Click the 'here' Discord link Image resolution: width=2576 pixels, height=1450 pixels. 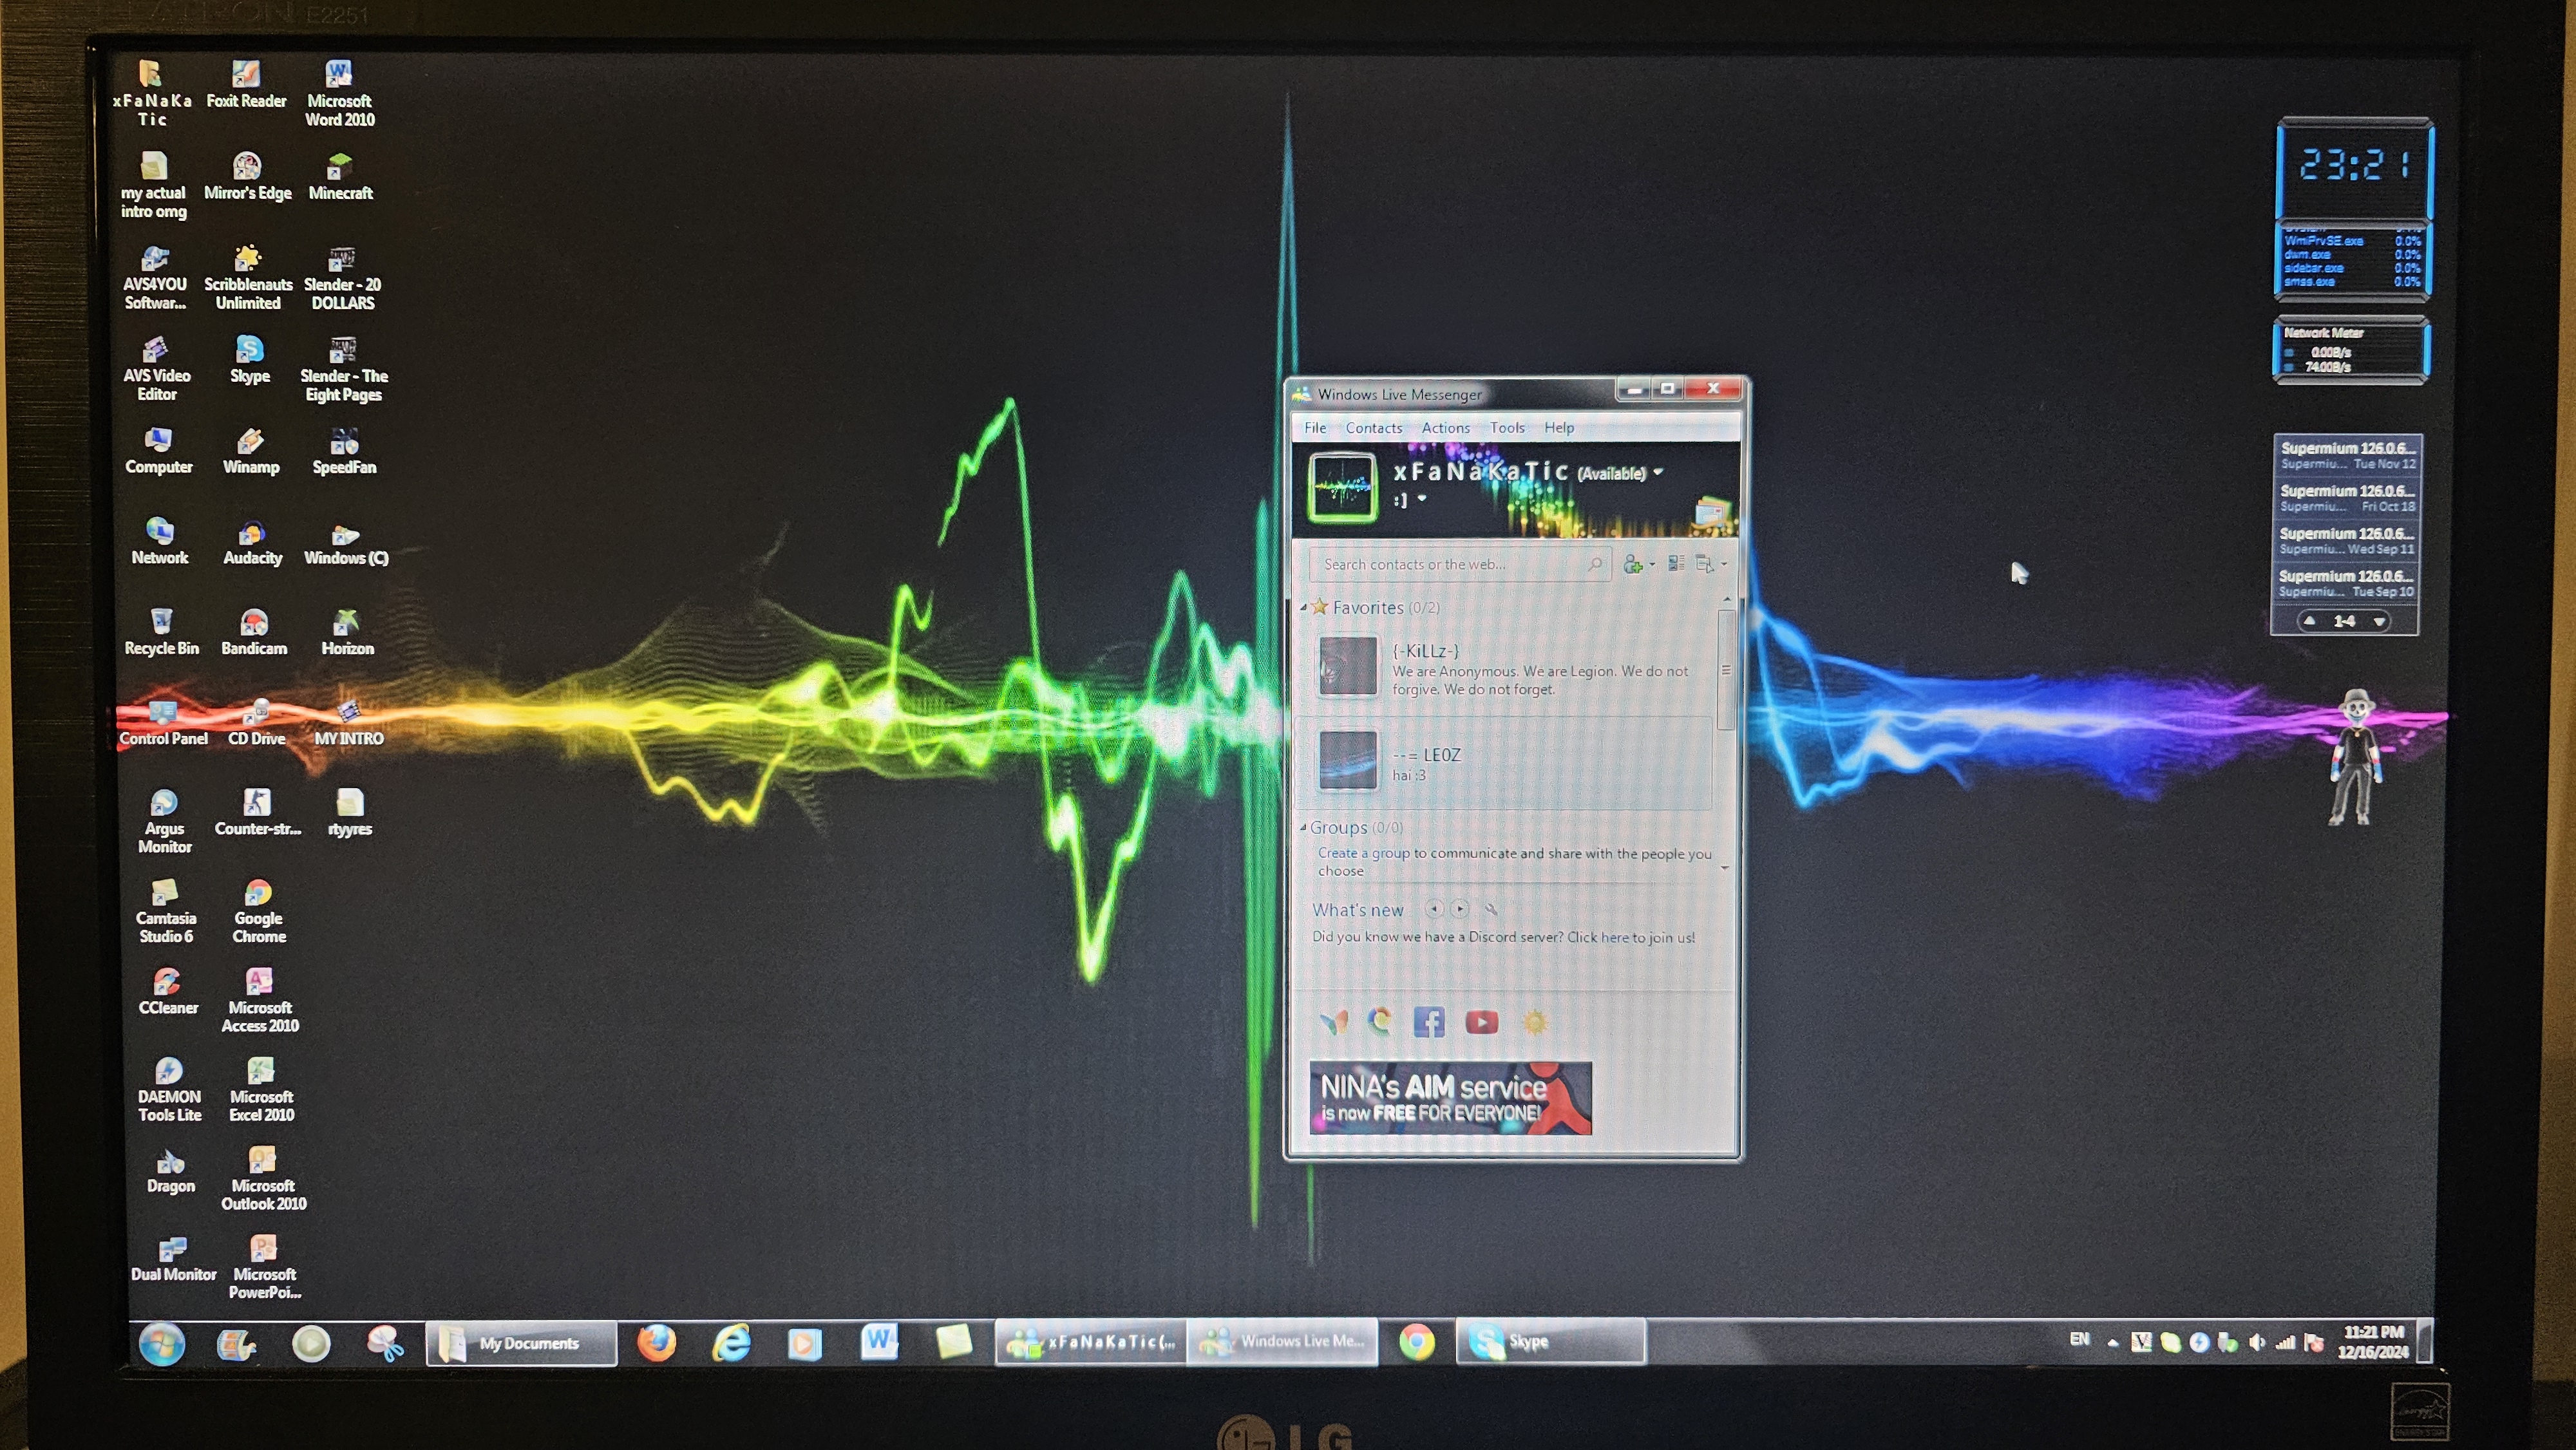(x=1614, y=937)
